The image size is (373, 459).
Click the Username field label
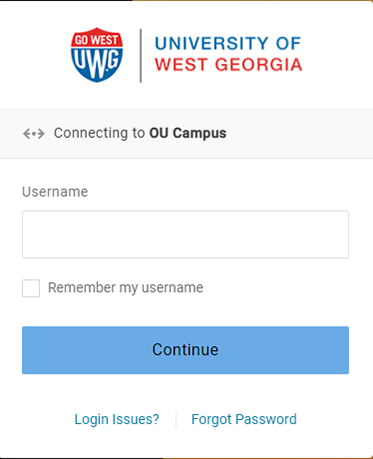click(55, 192)
